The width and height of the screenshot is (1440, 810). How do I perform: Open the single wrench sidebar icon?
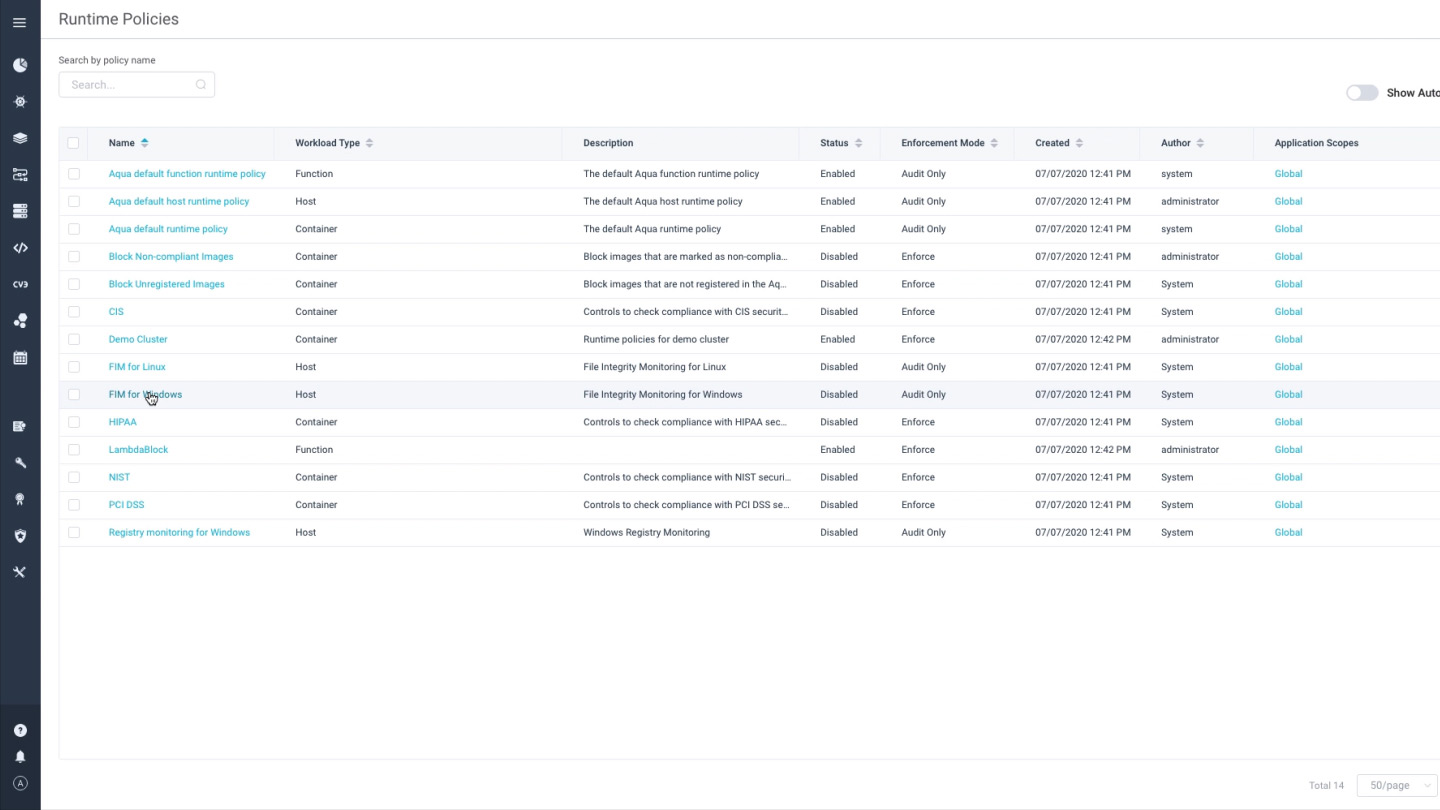tap(20, 463)
